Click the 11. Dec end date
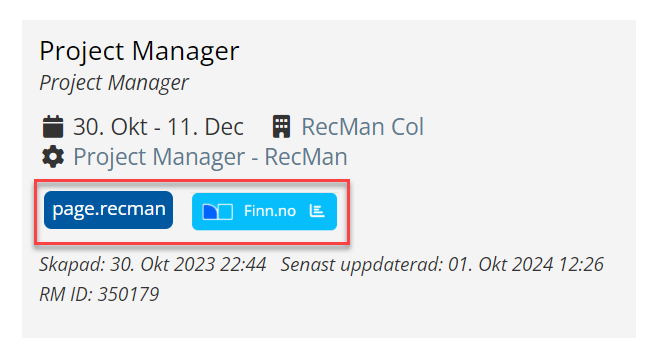 [x=205, y=127]
